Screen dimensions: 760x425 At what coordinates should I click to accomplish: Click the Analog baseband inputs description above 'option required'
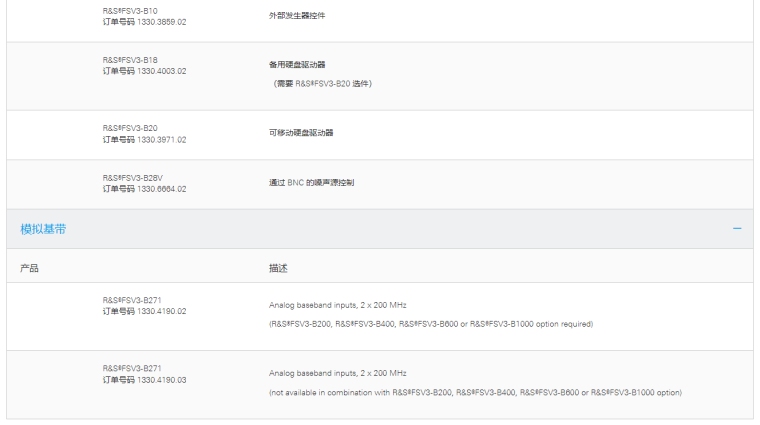tap(338, 305)
